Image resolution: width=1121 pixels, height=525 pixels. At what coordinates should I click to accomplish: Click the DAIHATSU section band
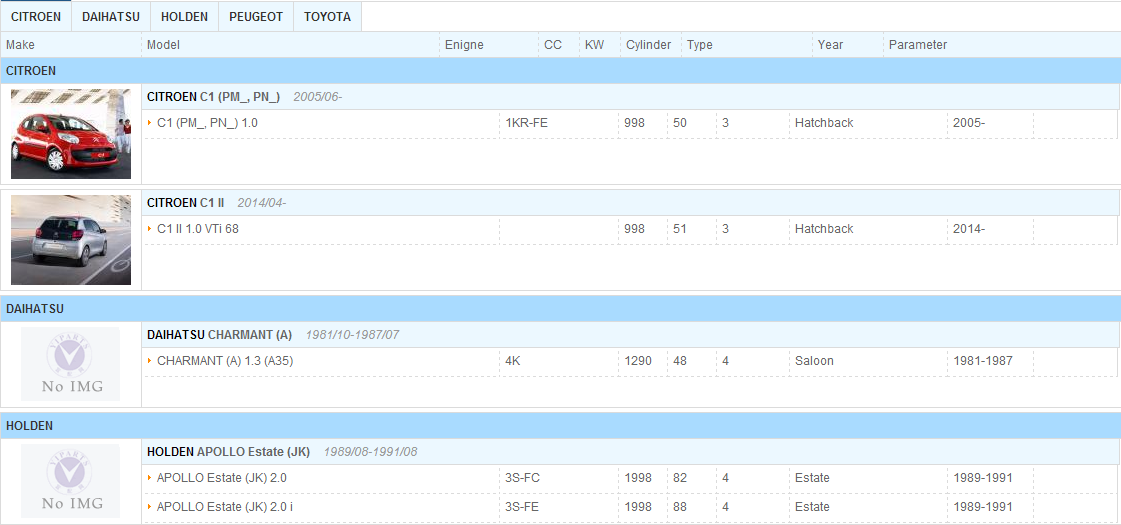pos(560,308)
